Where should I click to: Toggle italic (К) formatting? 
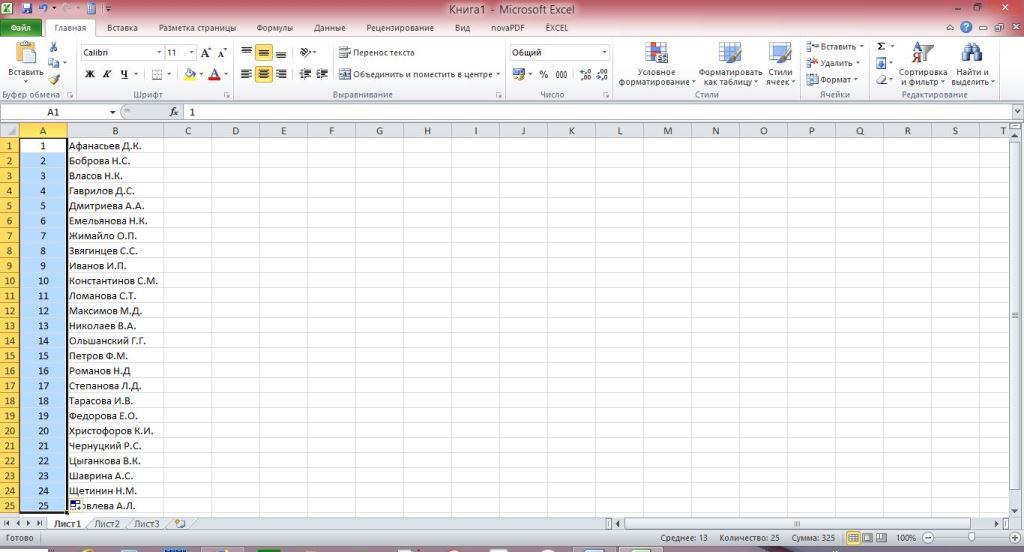(107, 74)
